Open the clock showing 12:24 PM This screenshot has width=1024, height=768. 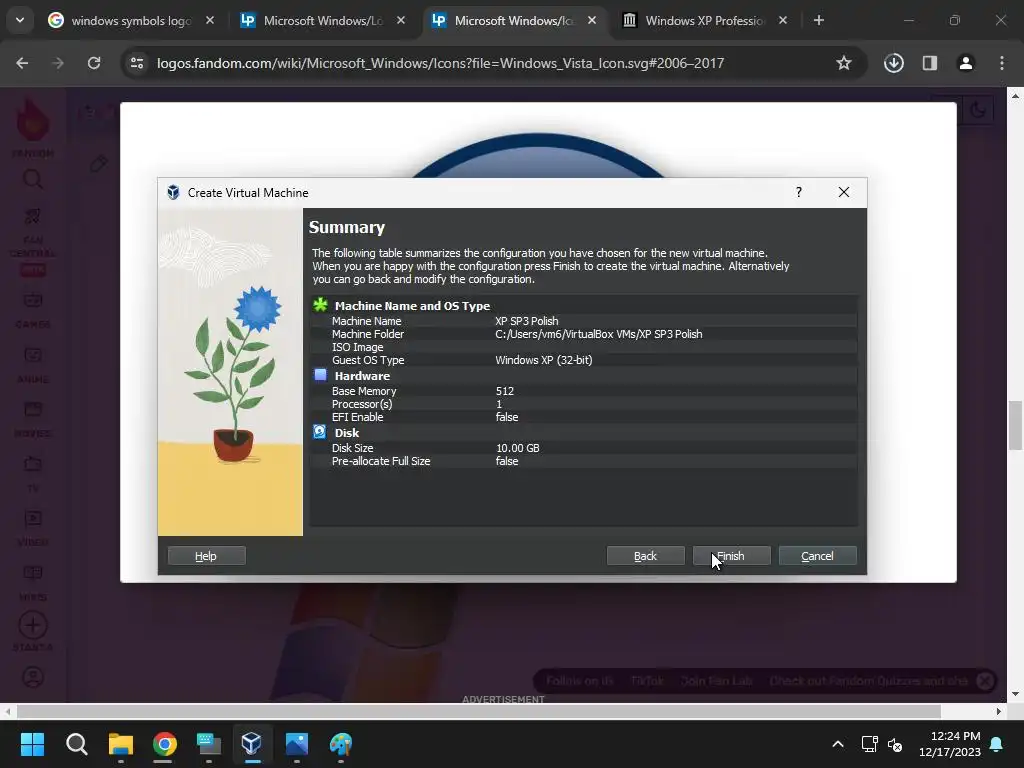point(950,744)
